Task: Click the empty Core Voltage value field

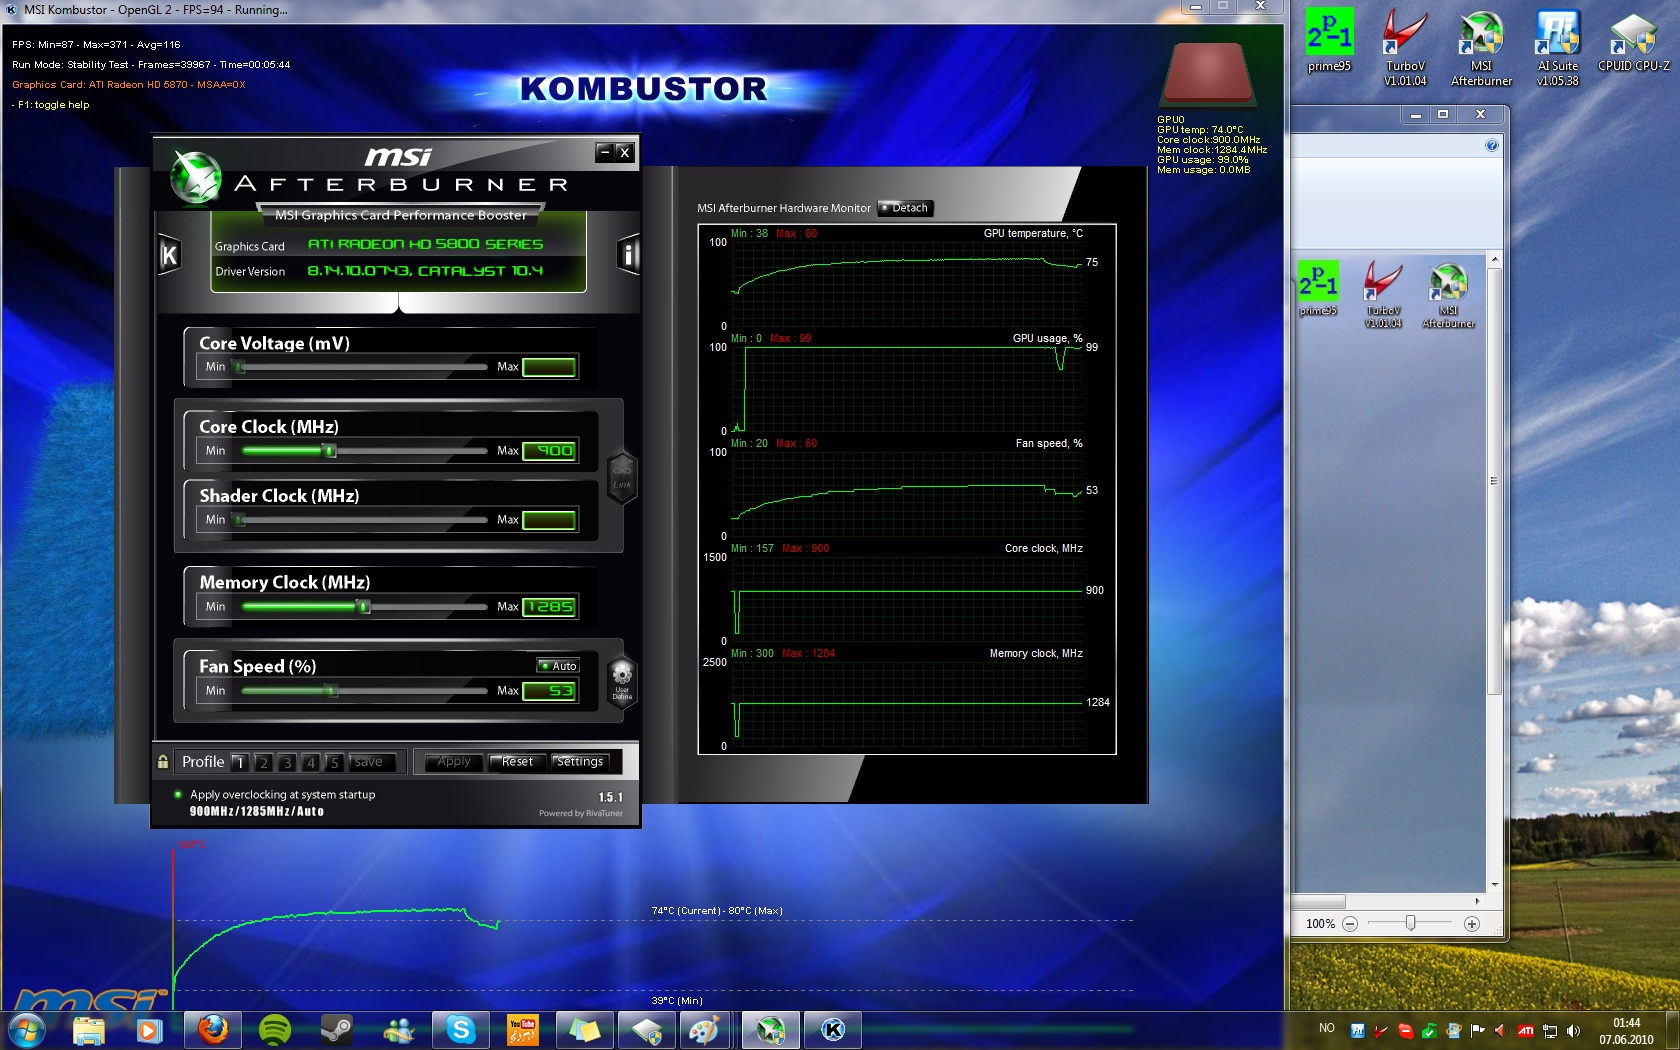Action: (549, 367)
